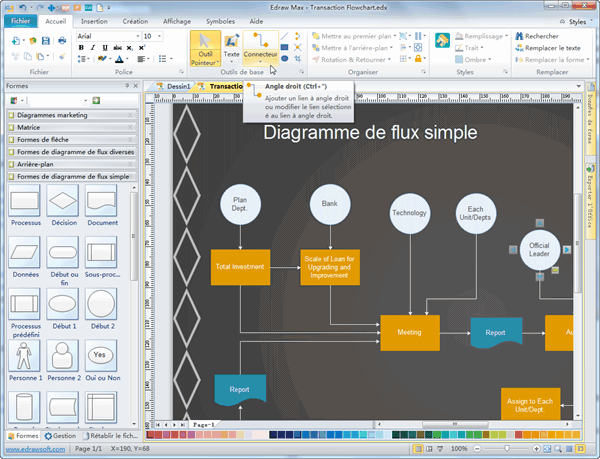The width and height of the screenshot is (600, 459).
Task: Open the Diagrammes marketing library
Action: [x=72, y=115]
